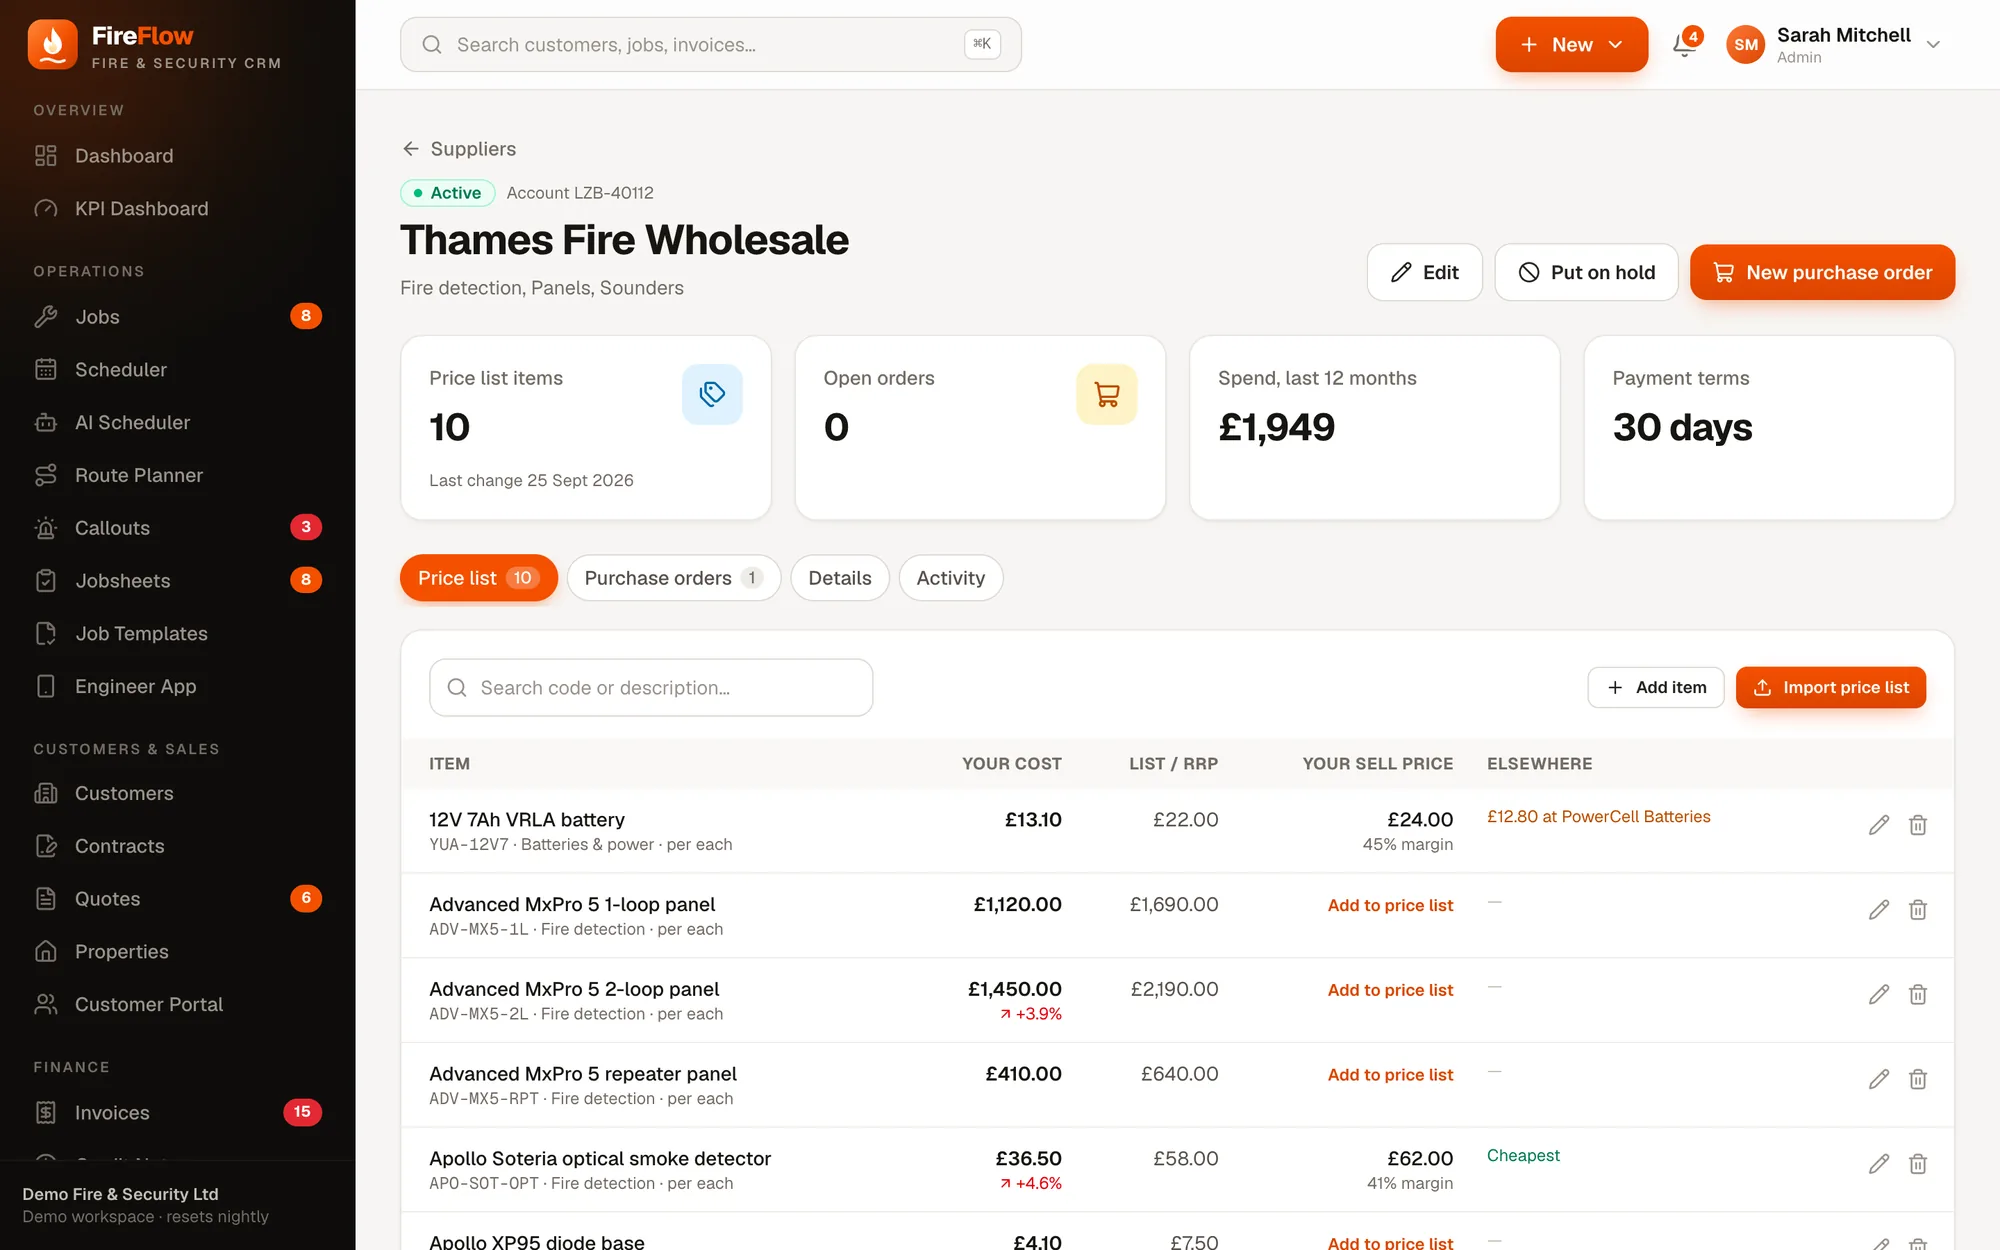Go to Route Planner in sidebar
Viewport: 2000px width, 1250px height.
point(177,476)
